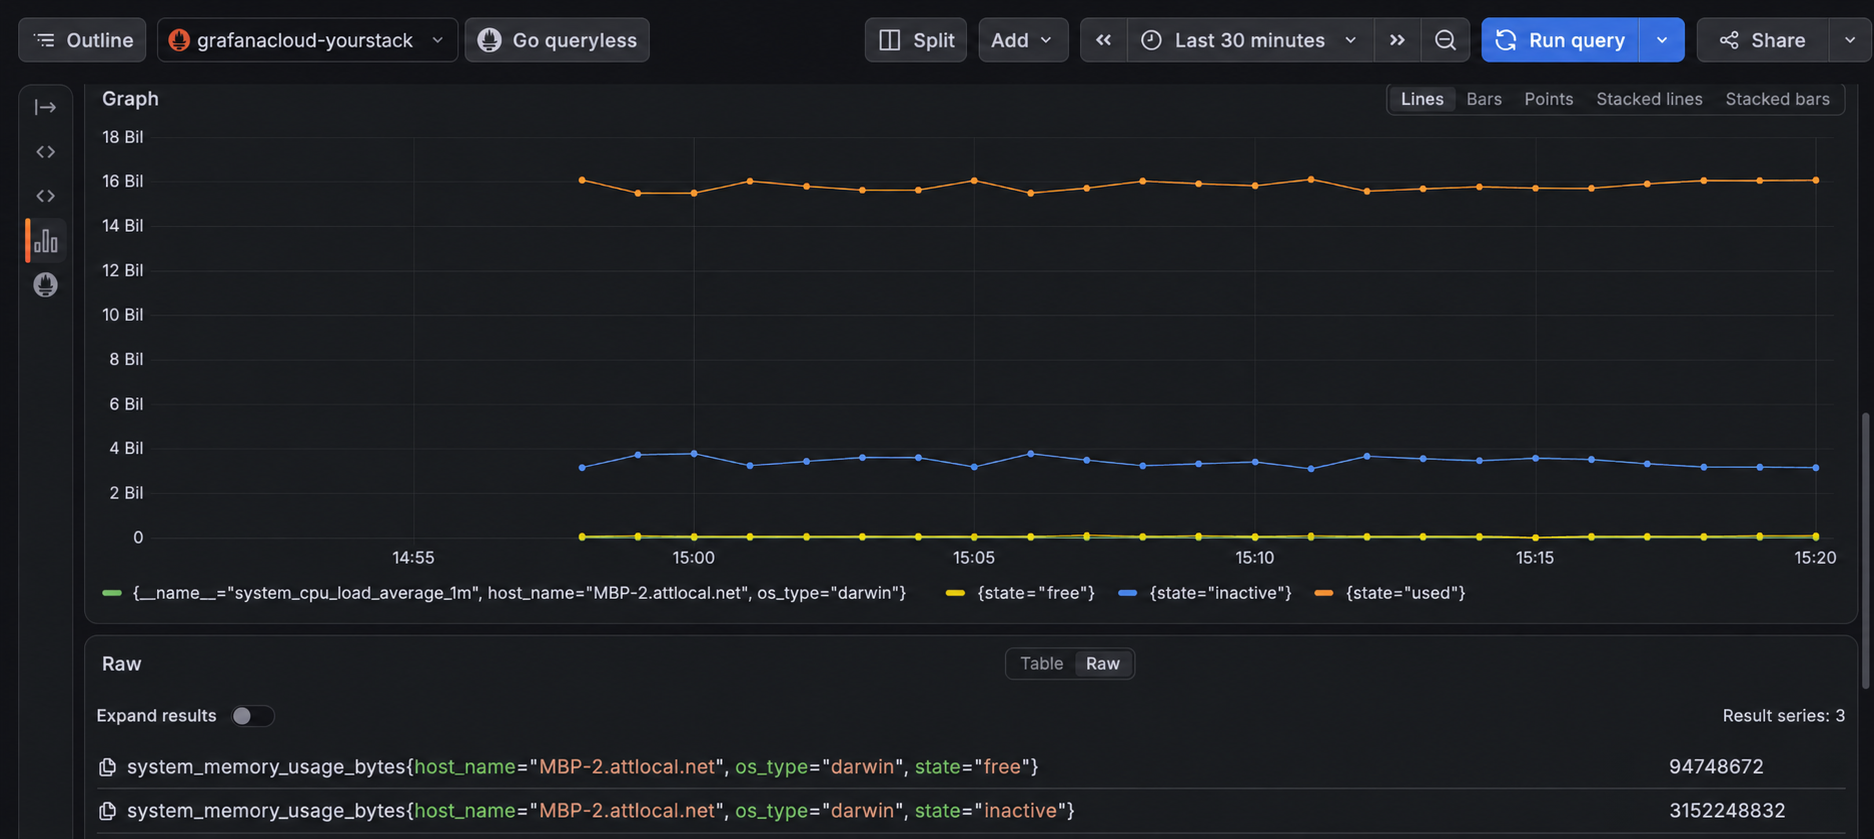The image size is (1874, 839).
Task: Click the value 3152248832
Action: tap(1727, 811)
